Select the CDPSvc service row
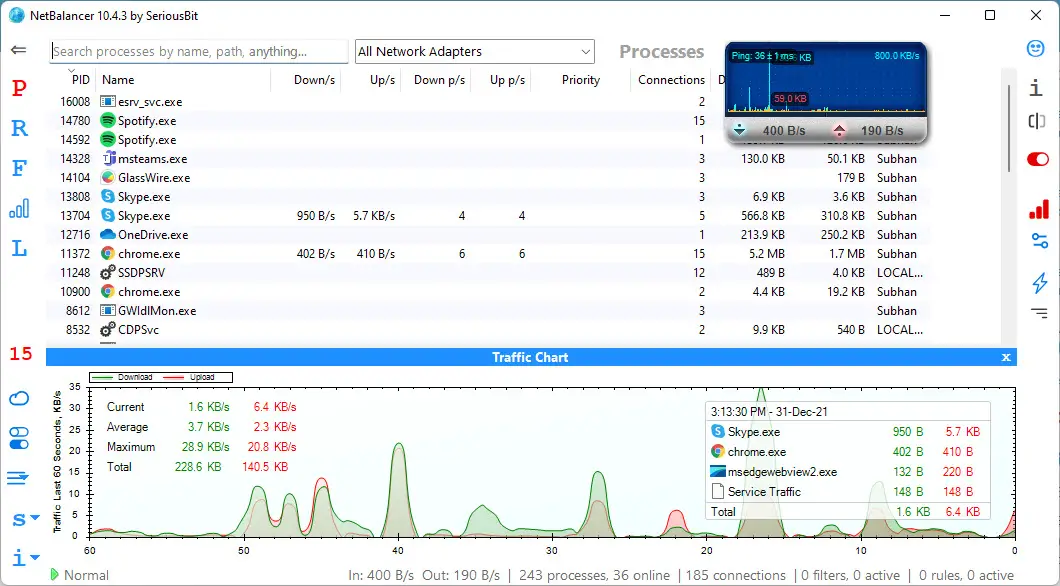1060x586 pixels. click(x=490, y=329)
